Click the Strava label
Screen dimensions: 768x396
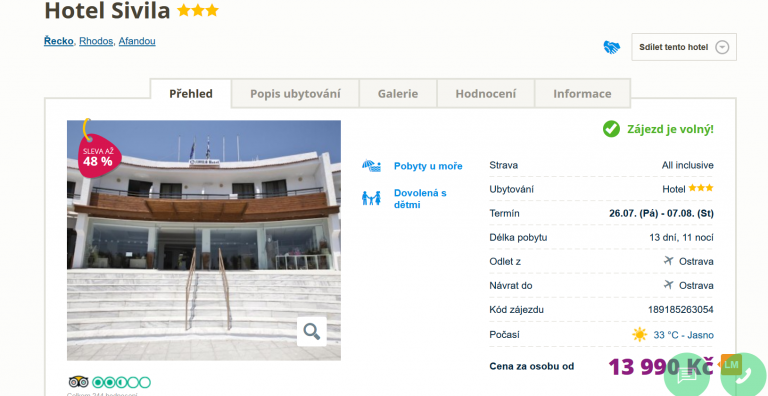click(504, 165)
